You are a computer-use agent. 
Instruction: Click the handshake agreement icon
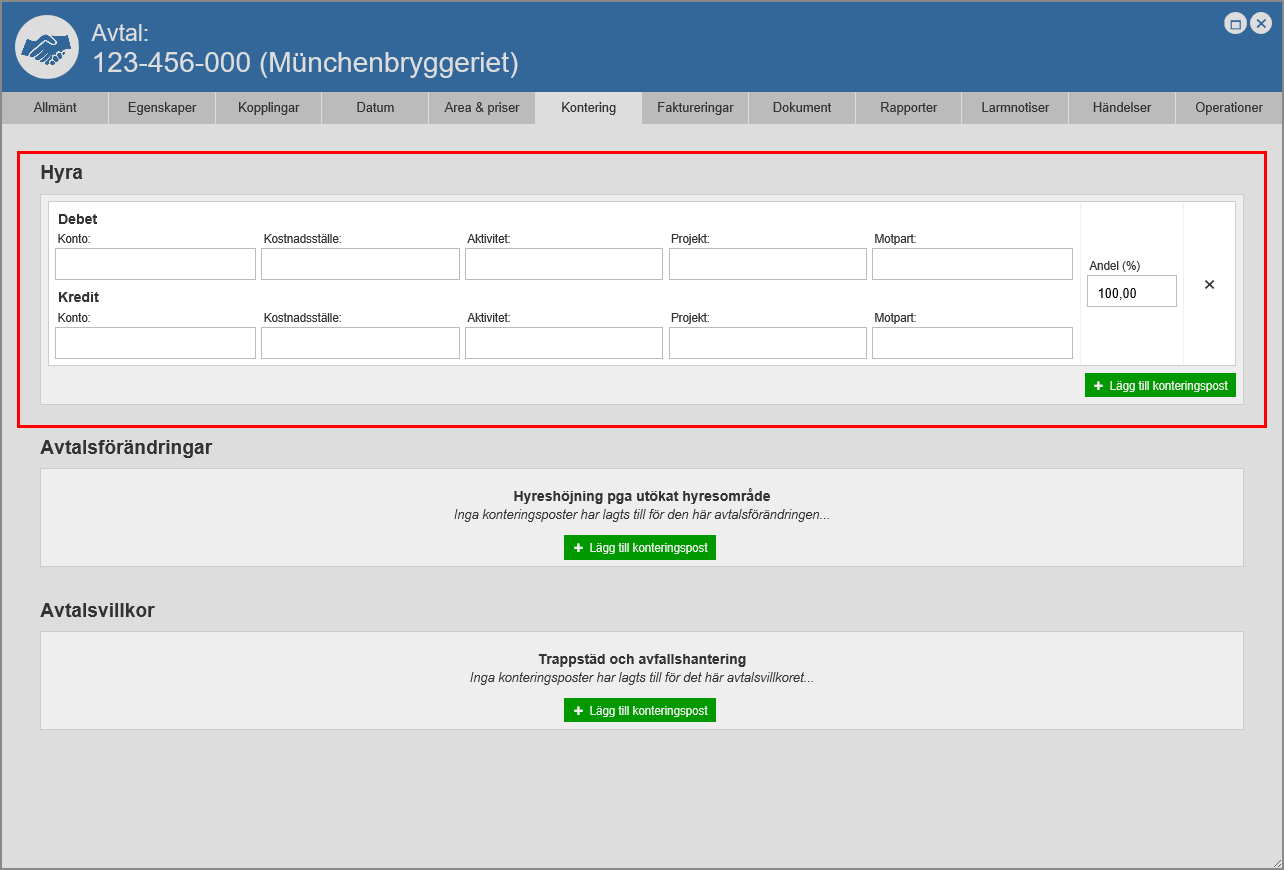47,47
